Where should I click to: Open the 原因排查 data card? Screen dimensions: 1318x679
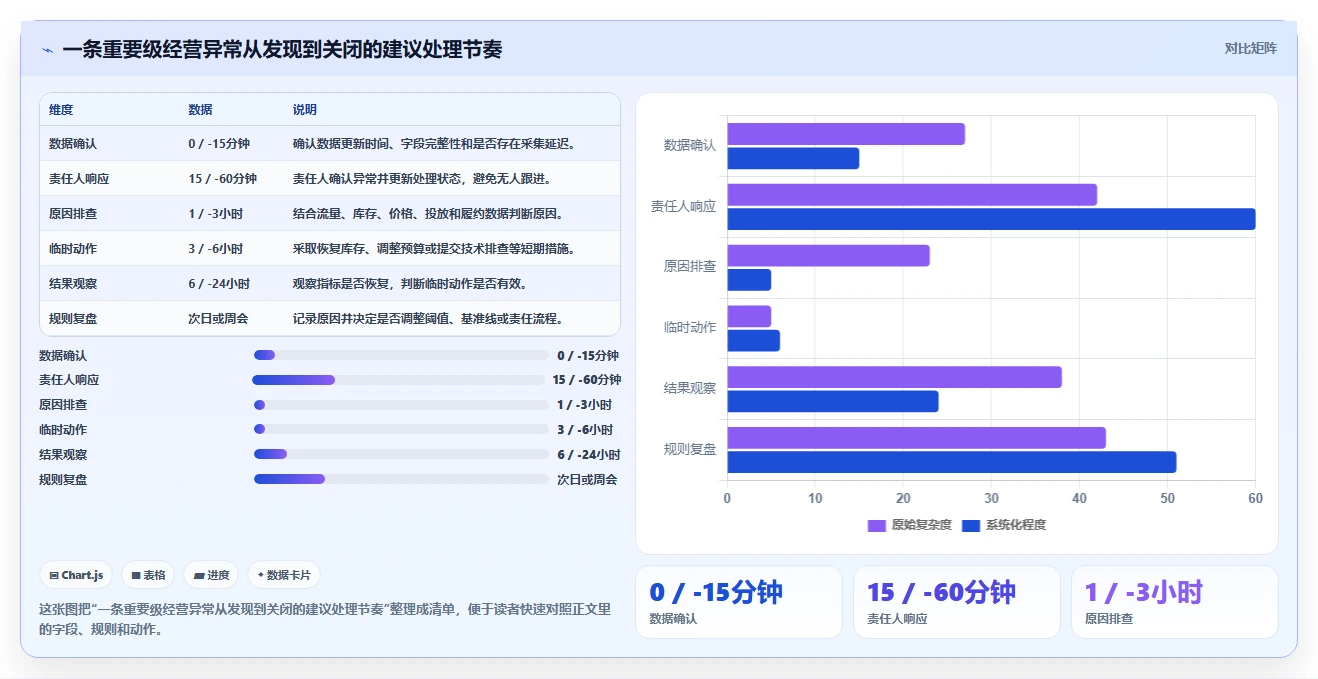[x=1174, y=602]
